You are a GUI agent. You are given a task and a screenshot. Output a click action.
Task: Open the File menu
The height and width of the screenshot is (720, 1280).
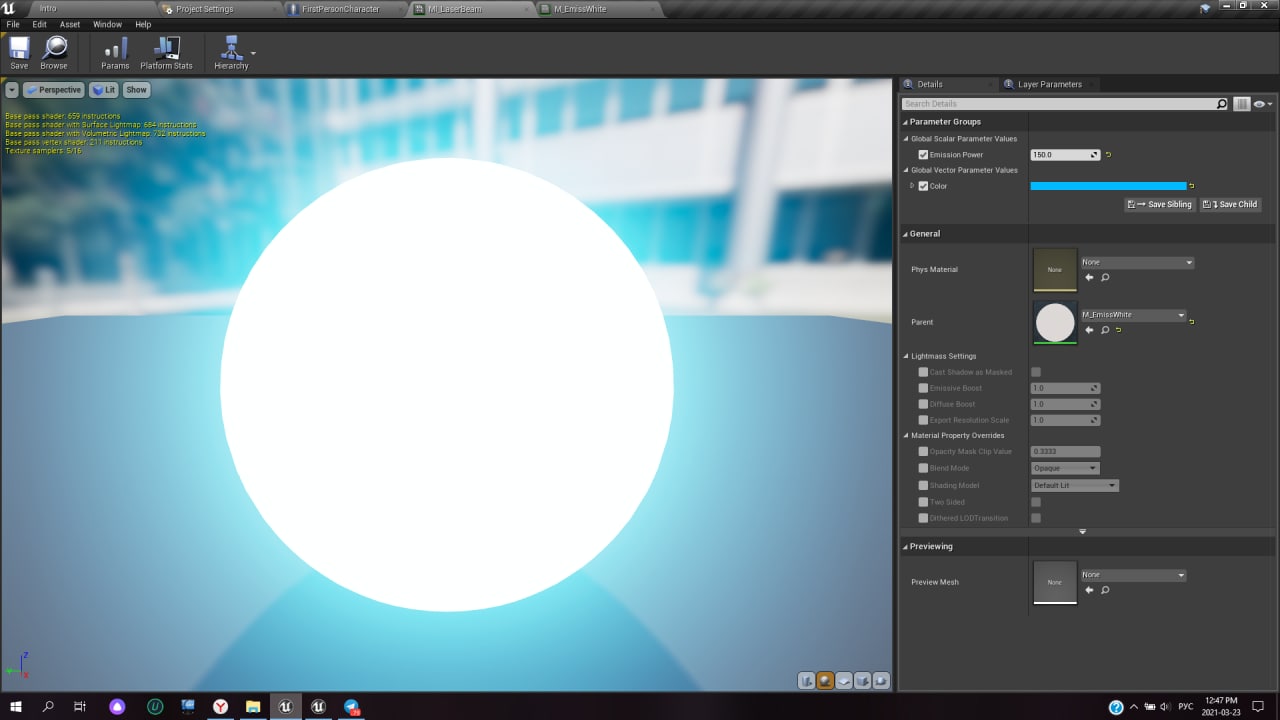[x=13, y=24]
